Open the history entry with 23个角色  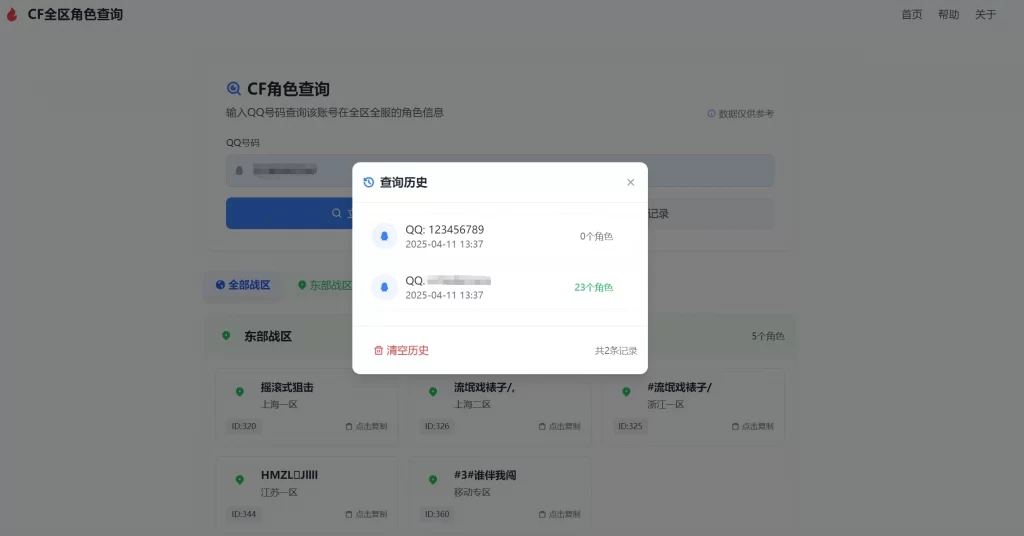tap(500, 287)
